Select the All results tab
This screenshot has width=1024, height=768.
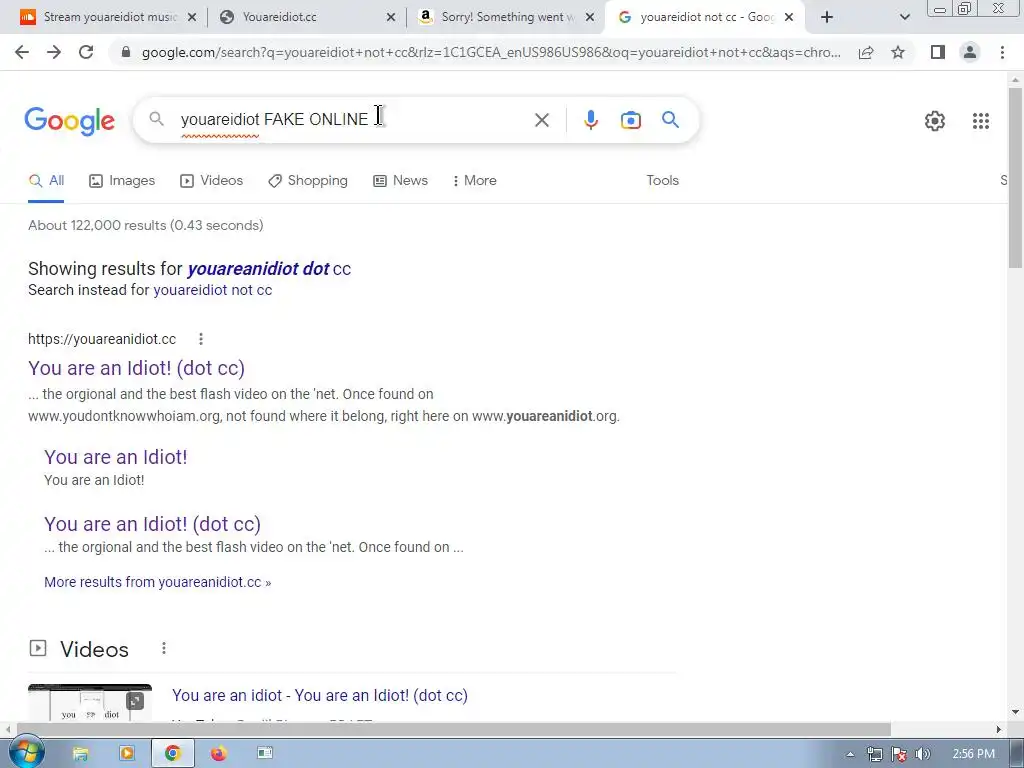coord(46,181)
